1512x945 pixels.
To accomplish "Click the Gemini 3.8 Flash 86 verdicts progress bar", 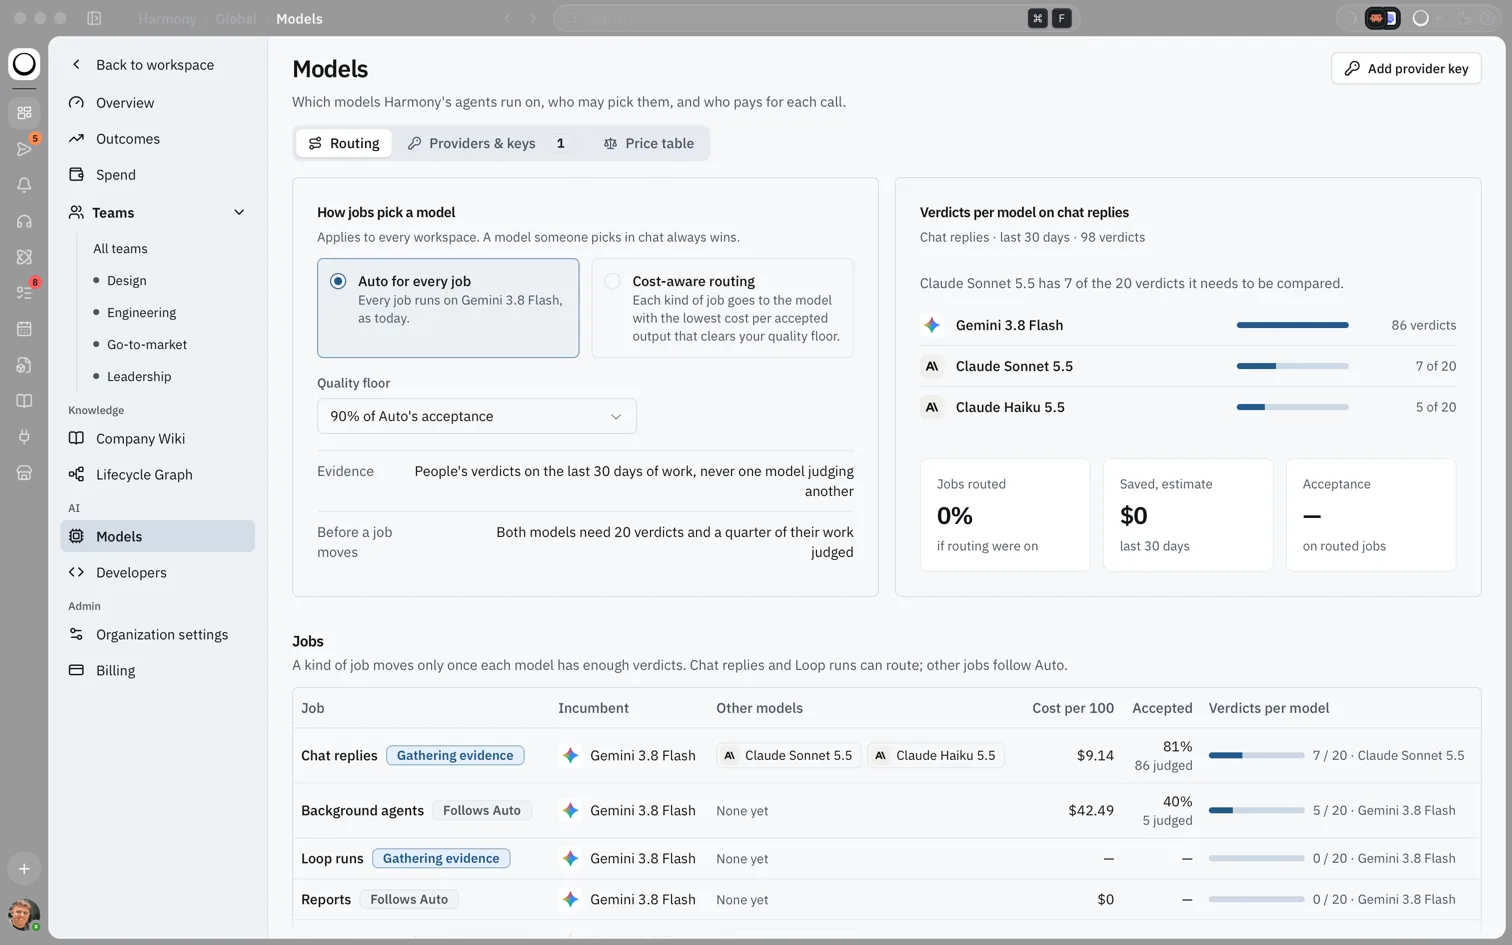I will [x=1292, y=325].
